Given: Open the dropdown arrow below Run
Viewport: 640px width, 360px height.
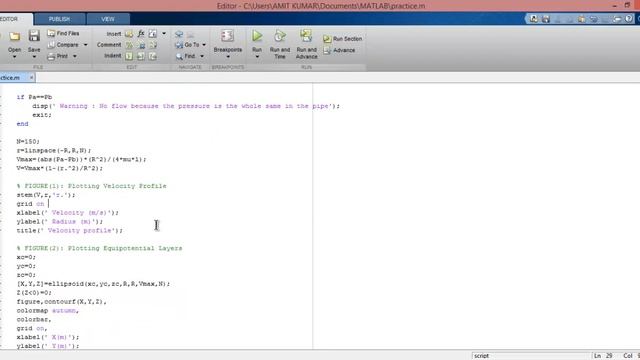Looking at the screenshot, I should click(257, 57).
